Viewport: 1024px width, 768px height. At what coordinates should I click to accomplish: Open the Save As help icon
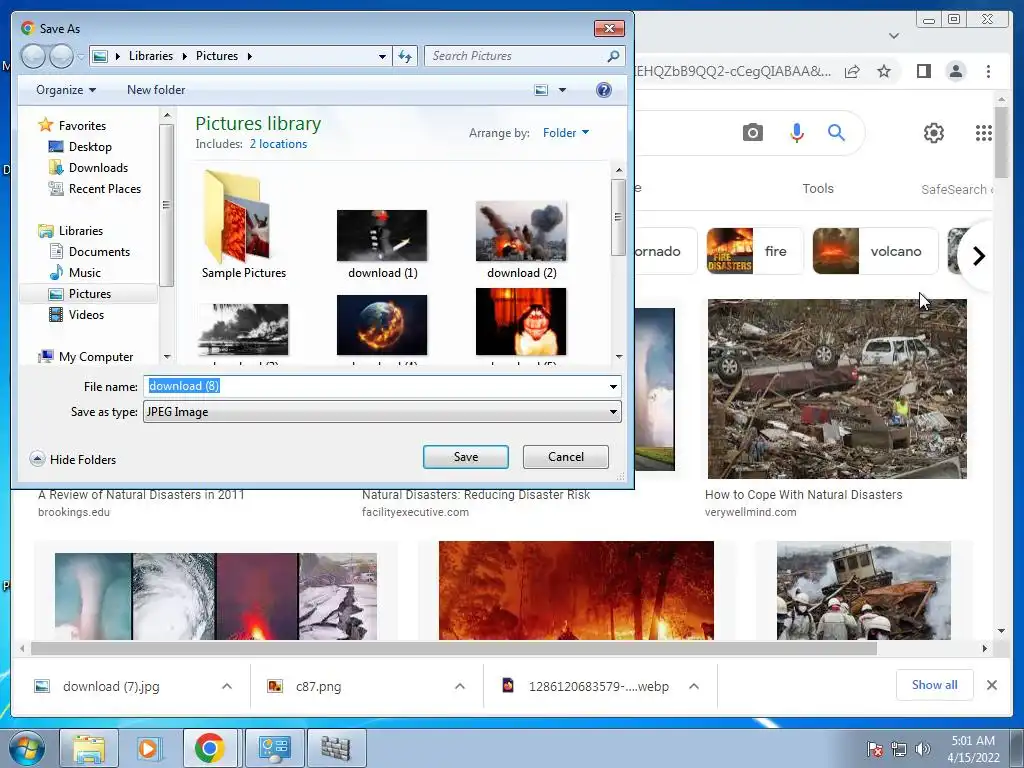coord(603,90)
